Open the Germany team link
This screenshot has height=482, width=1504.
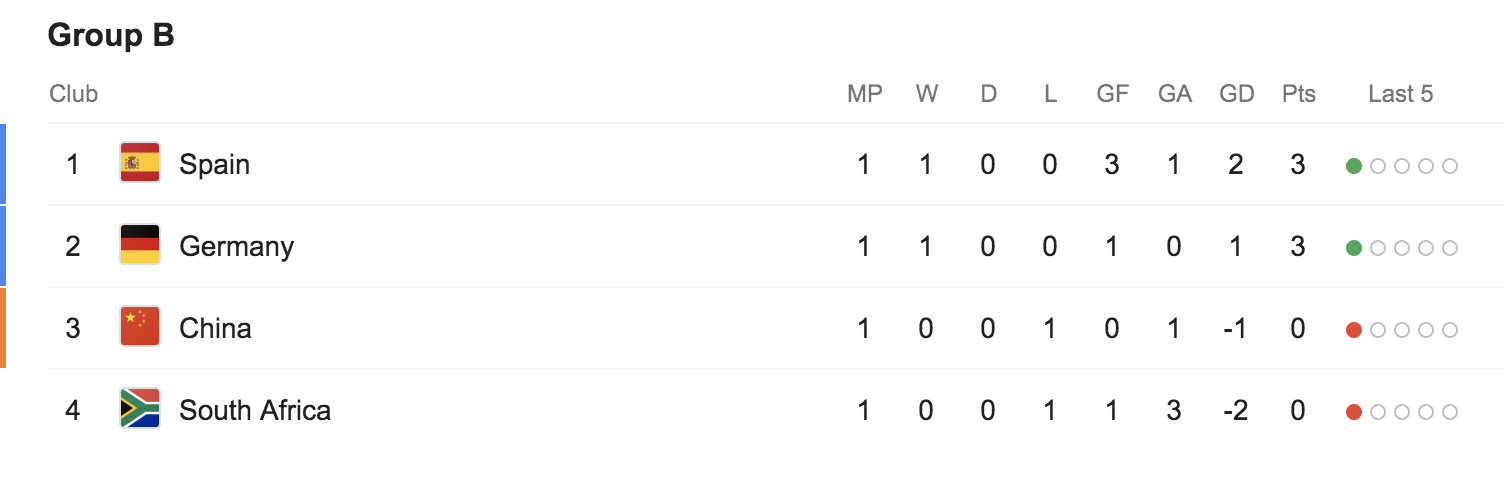point(236,246)
